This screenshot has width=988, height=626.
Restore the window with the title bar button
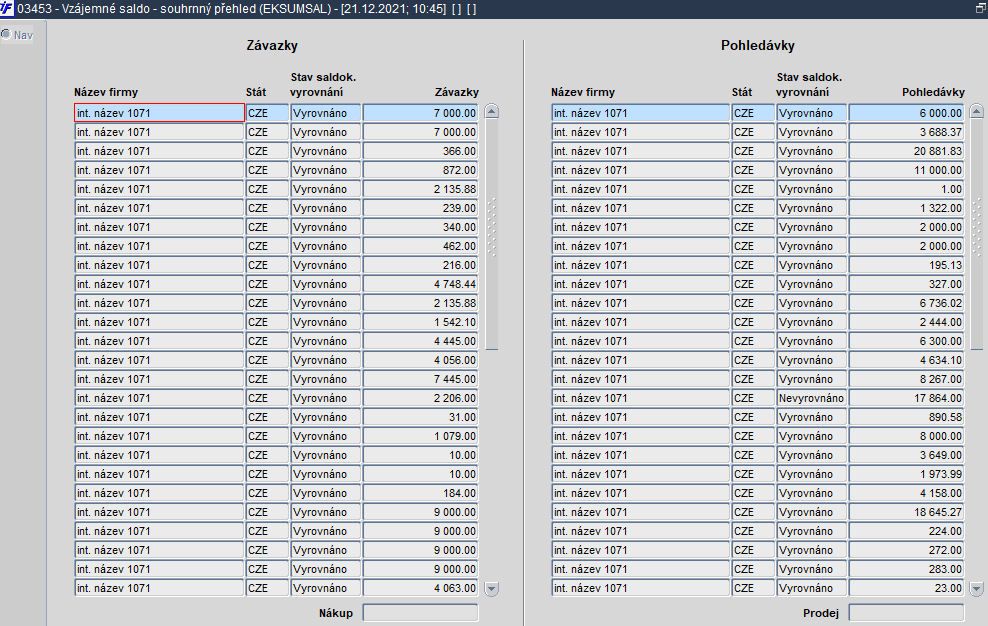(979, 9)
